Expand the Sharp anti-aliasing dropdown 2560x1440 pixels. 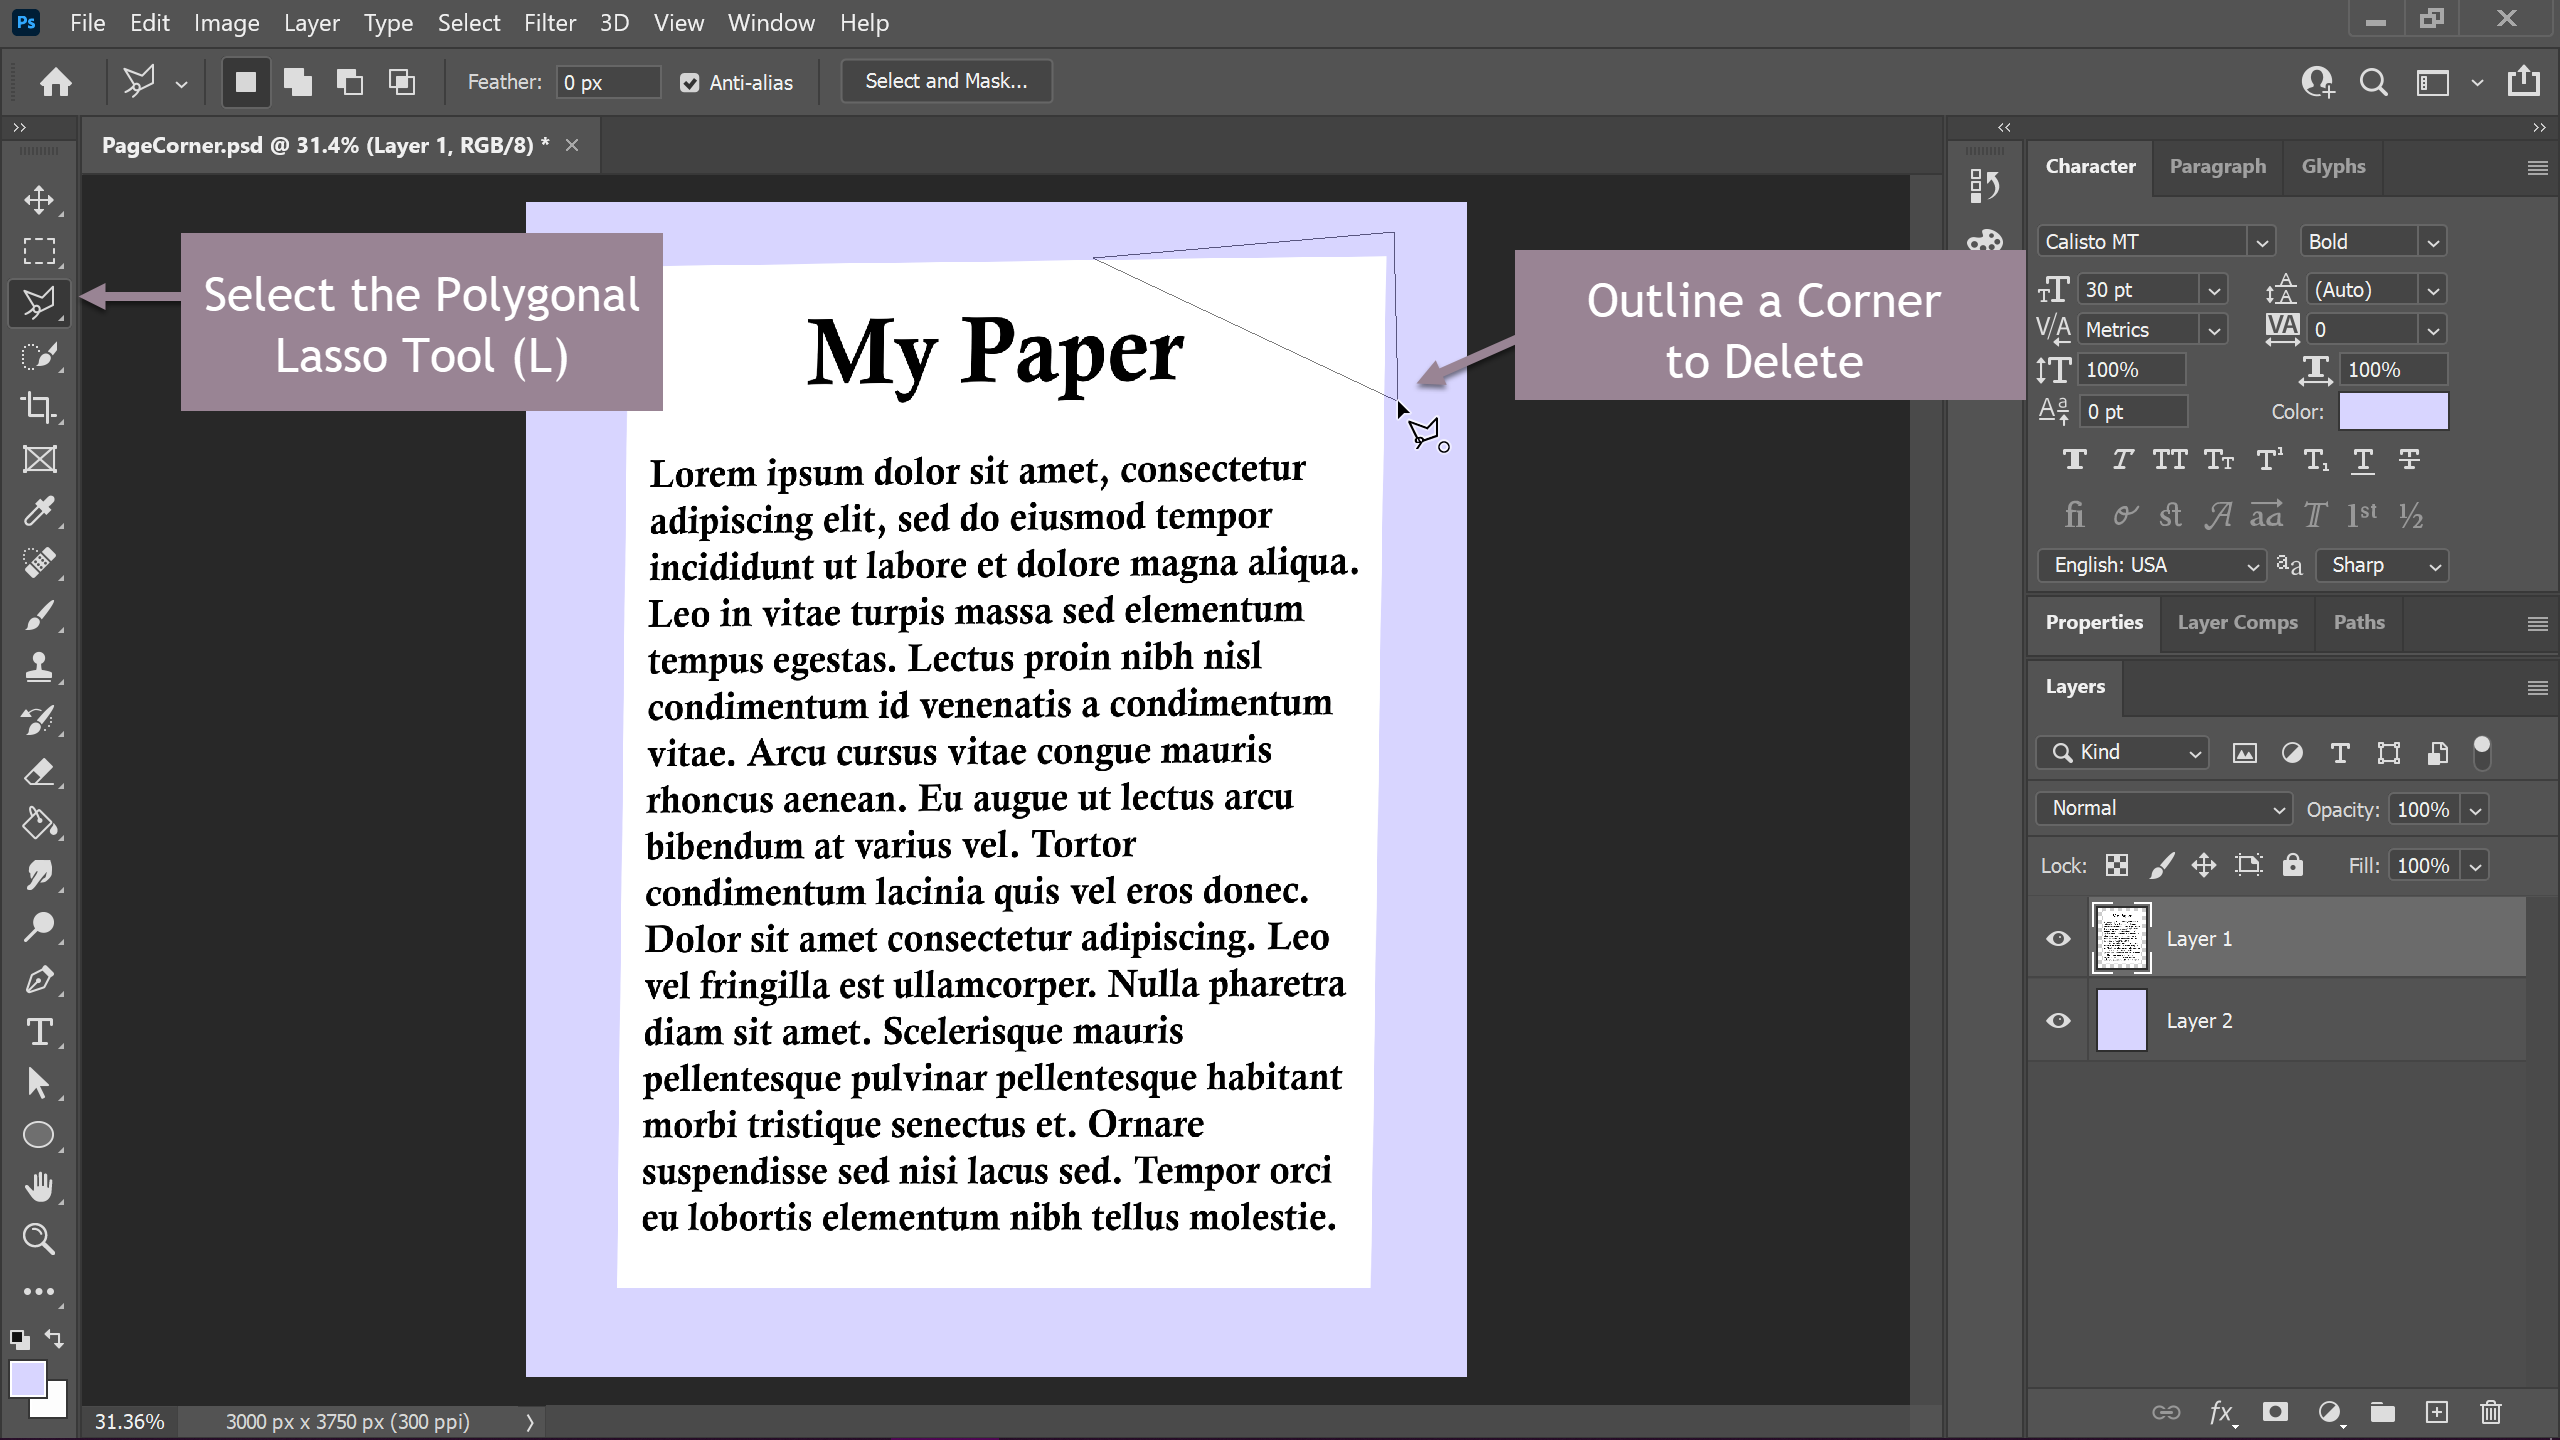click(x=2382, y=565)
